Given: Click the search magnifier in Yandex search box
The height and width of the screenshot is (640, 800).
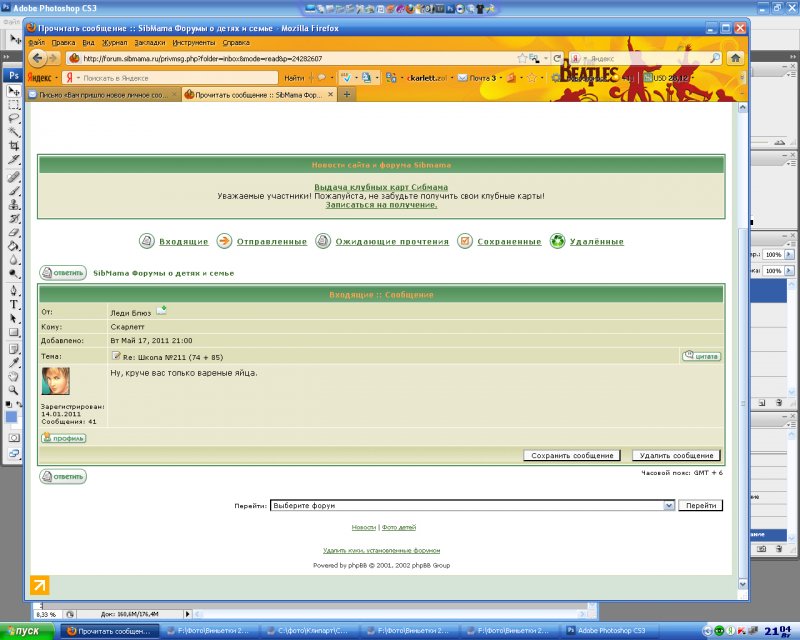Looking at the screenshot, I should tap(715, 58).
